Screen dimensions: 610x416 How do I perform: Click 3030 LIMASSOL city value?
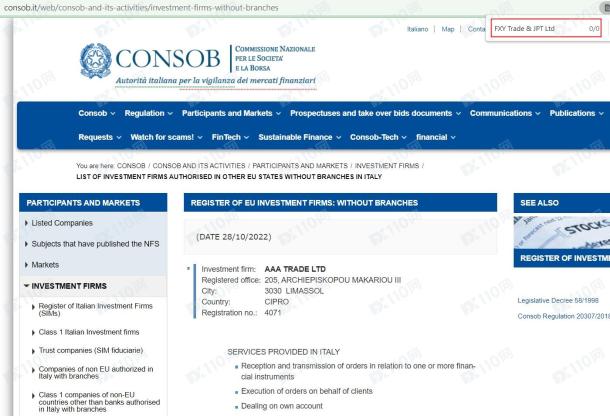click(294, 291)
